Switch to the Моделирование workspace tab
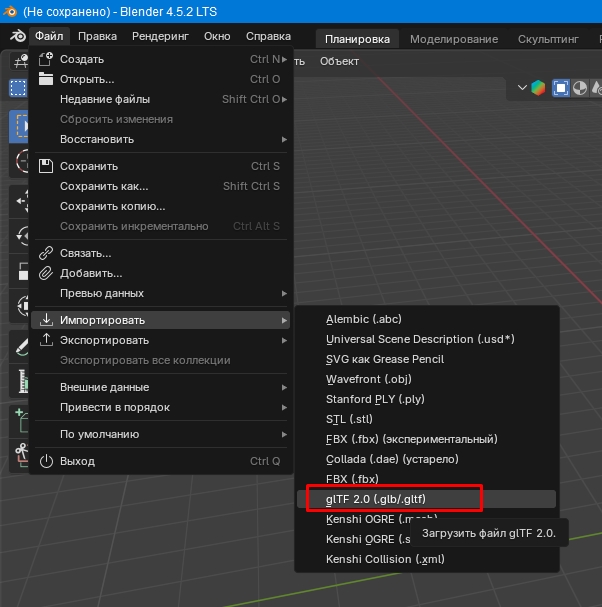602x607 pixels. (454, 39)
